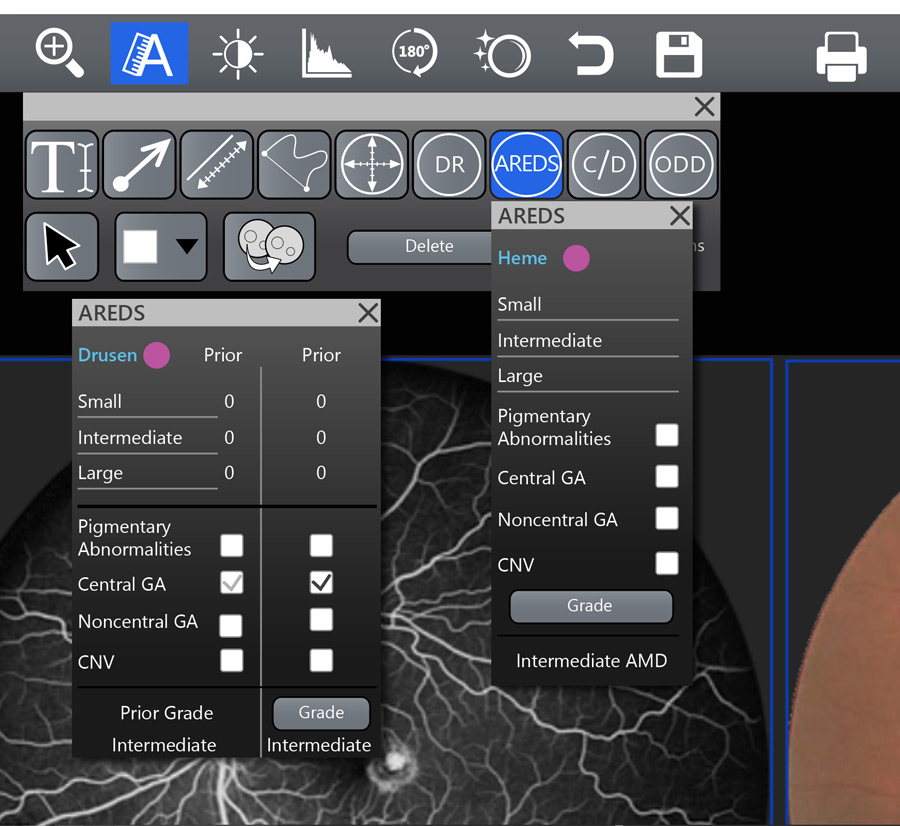Toggle the annotation ruler tool
The image size is (900, 826).
pyautogui.click(x=149, y=53)
